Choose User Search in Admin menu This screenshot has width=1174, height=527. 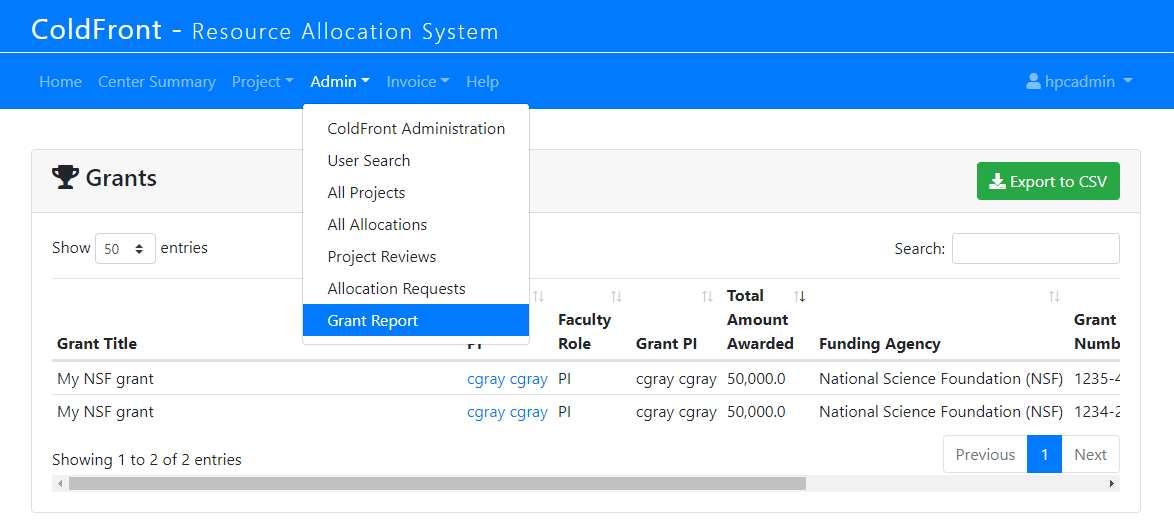[416, 161]
